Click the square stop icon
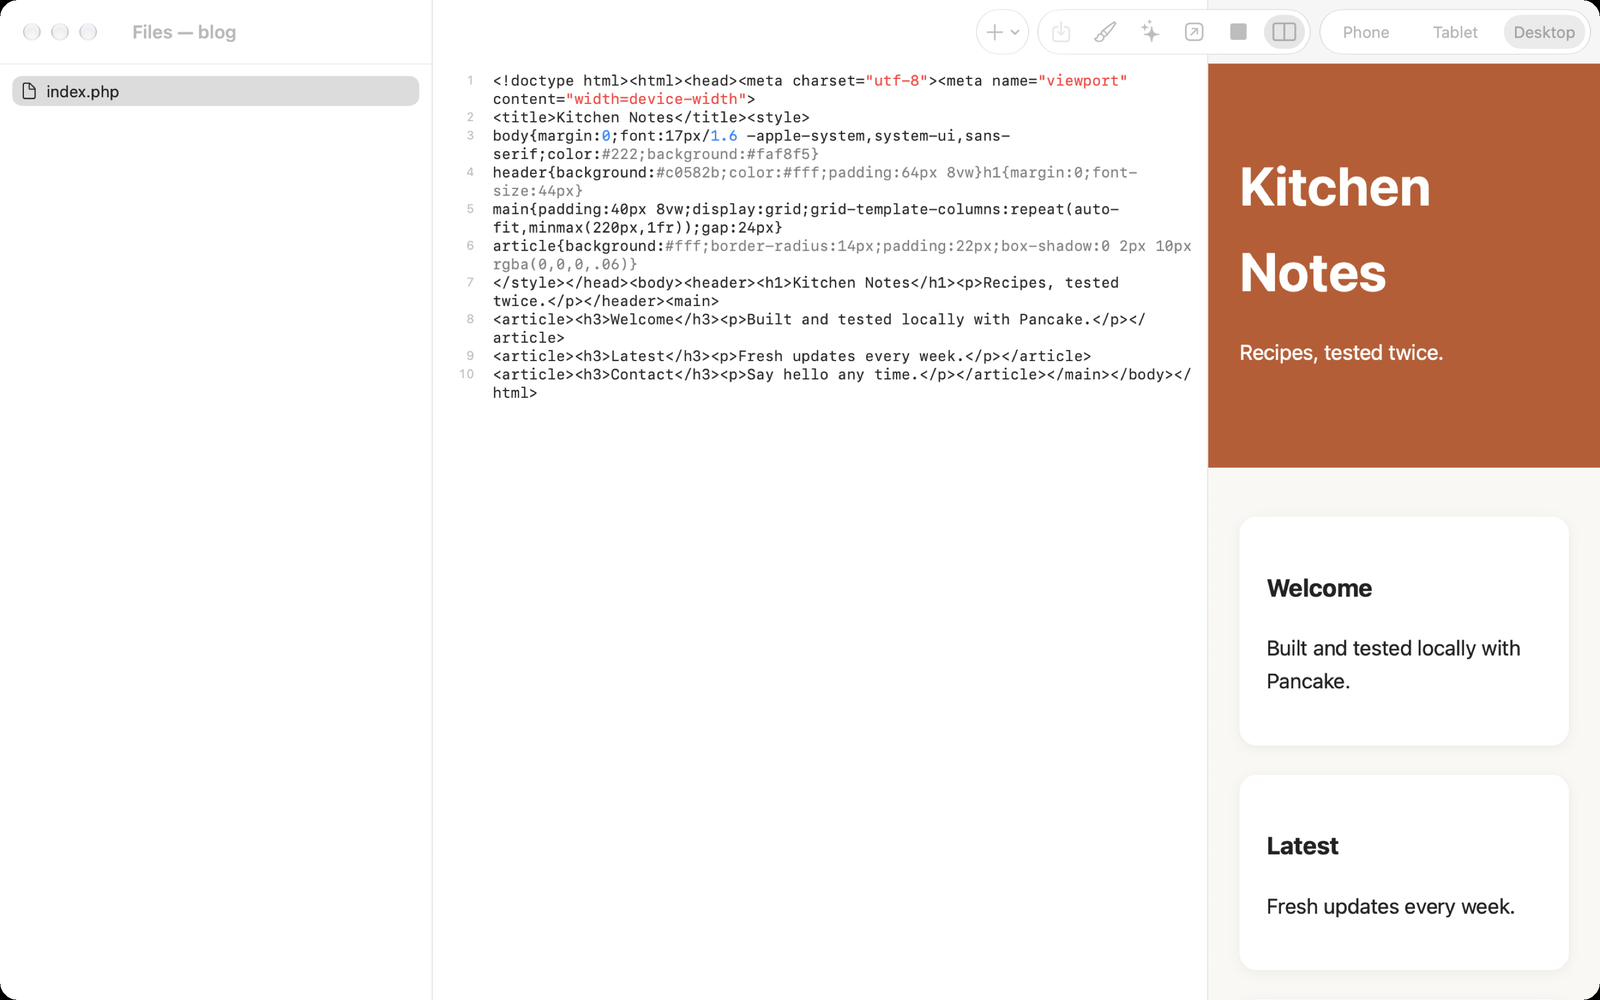Image resolution: width=1600 pixels, height=1000 pixels. coord(1238,32)
